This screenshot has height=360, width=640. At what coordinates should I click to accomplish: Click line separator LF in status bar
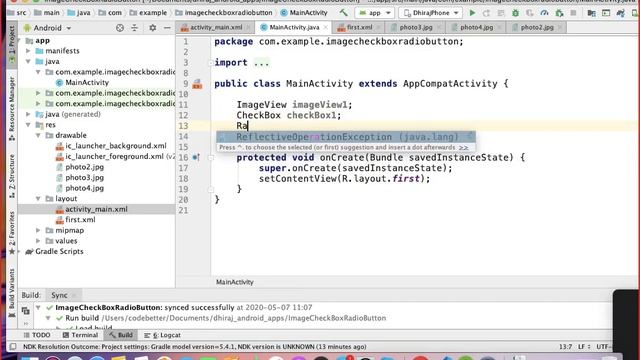[584, 347]
